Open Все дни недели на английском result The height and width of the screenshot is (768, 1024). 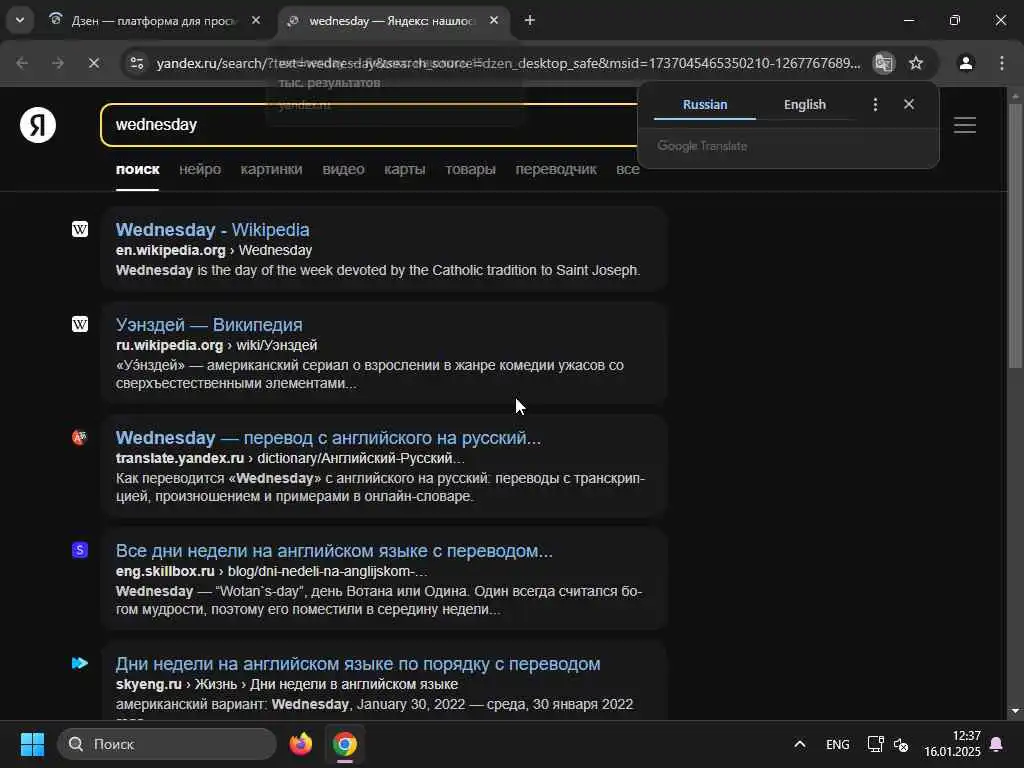point(334,551)
